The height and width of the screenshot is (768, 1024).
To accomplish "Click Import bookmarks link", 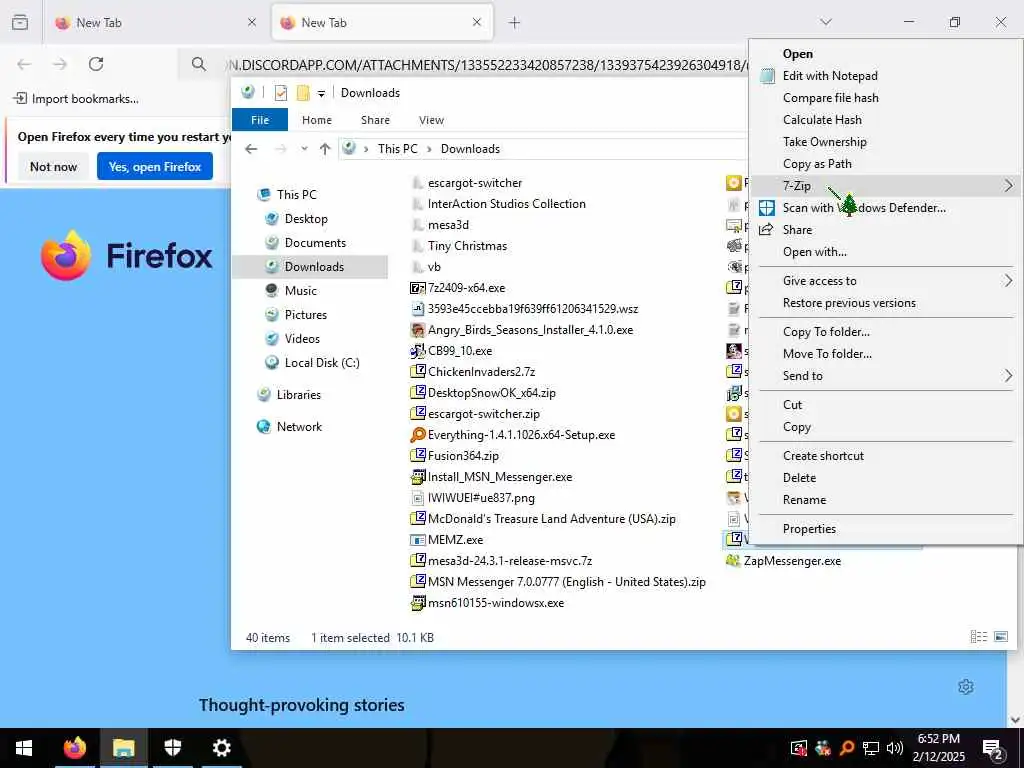I will 76,99.
